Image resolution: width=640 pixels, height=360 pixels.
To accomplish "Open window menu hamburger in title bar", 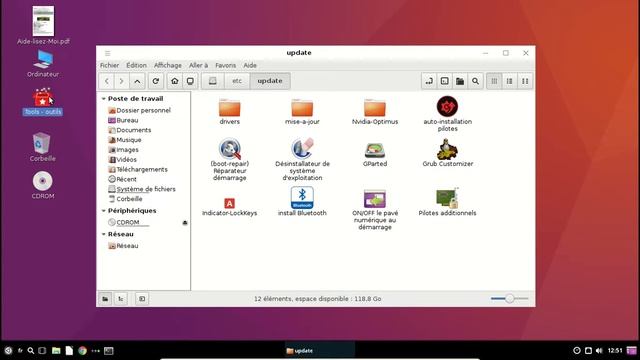I will [107, 53].
